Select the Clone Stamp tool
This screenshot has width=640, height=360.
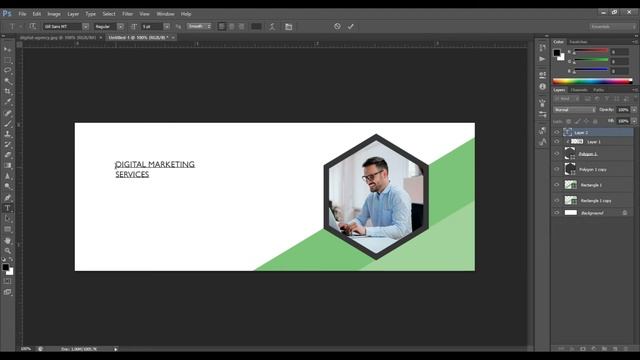pyautogui.click(x=7, y=134)
